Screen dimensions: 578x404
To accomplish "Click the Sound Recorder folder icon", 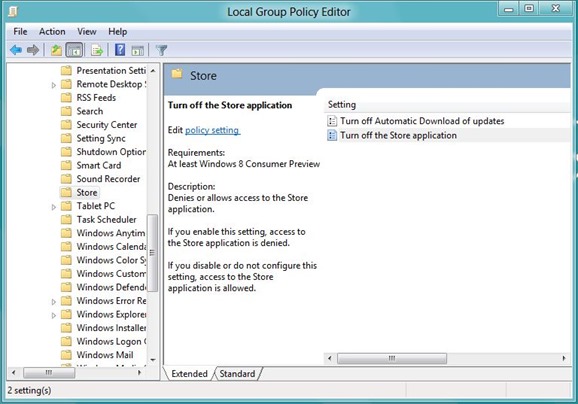I will point(66,179).
